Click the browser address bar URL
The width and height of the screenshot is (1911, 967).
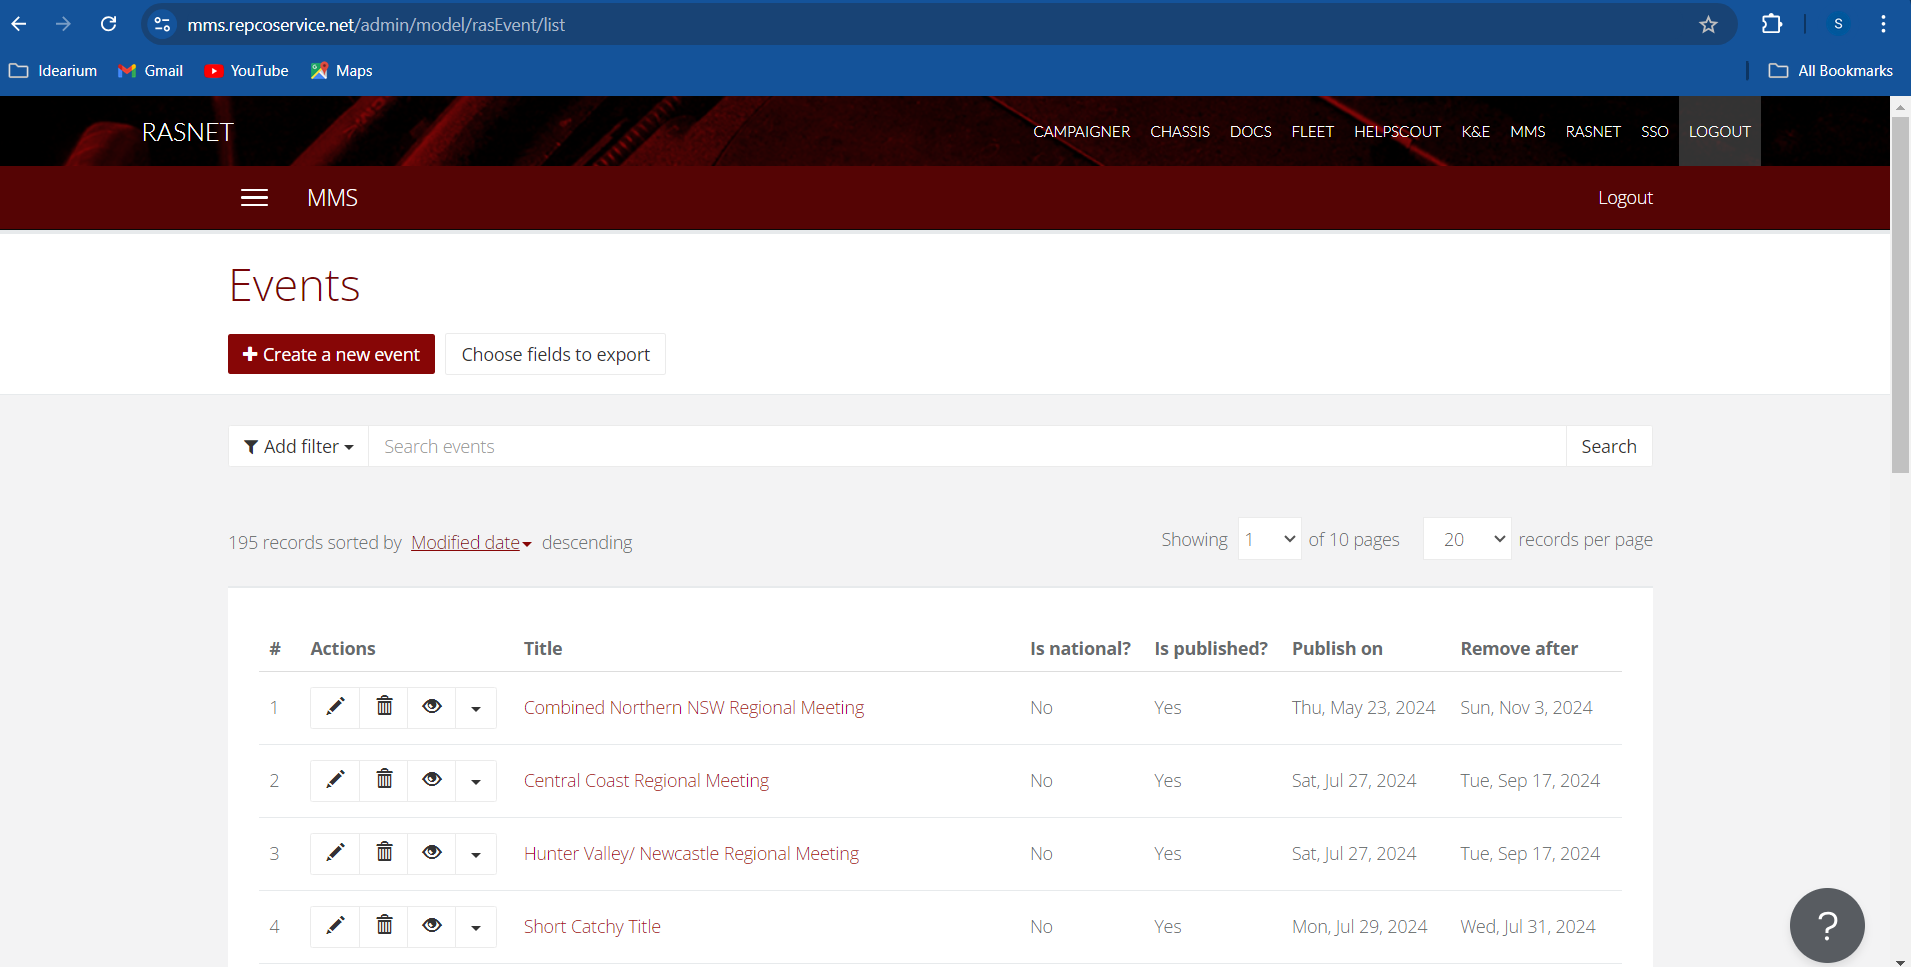pyautogui.click(x=376, y=25)
